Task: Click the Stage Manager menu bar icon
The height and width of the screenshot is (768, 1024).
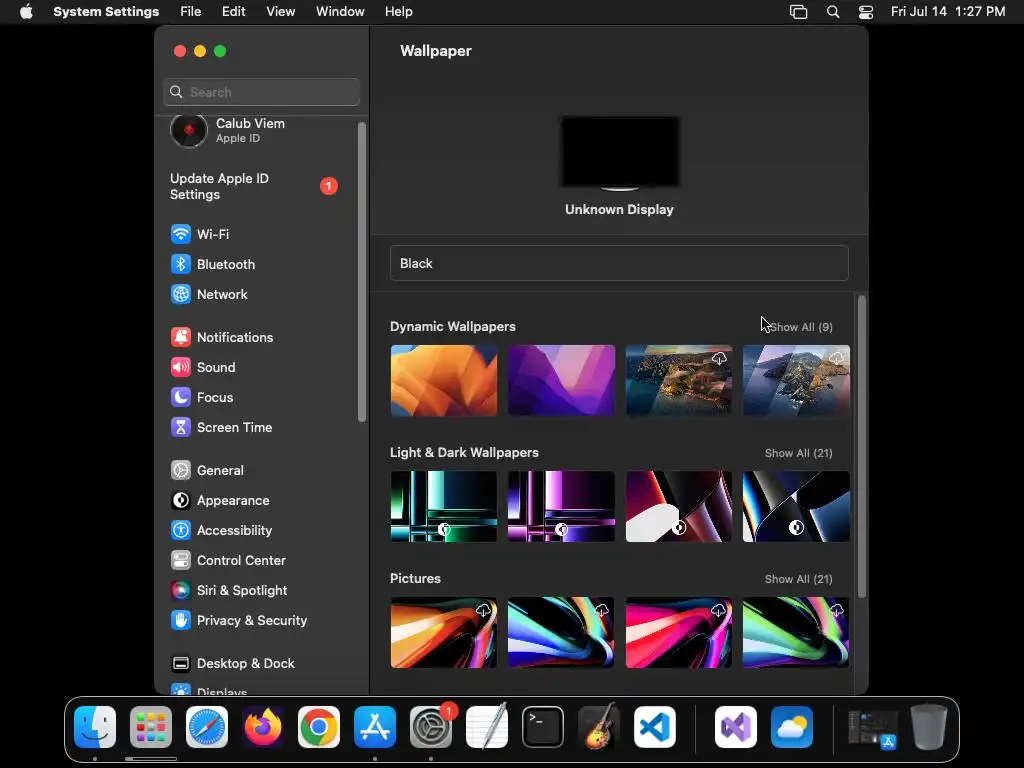Action: [x=798, y=12]
